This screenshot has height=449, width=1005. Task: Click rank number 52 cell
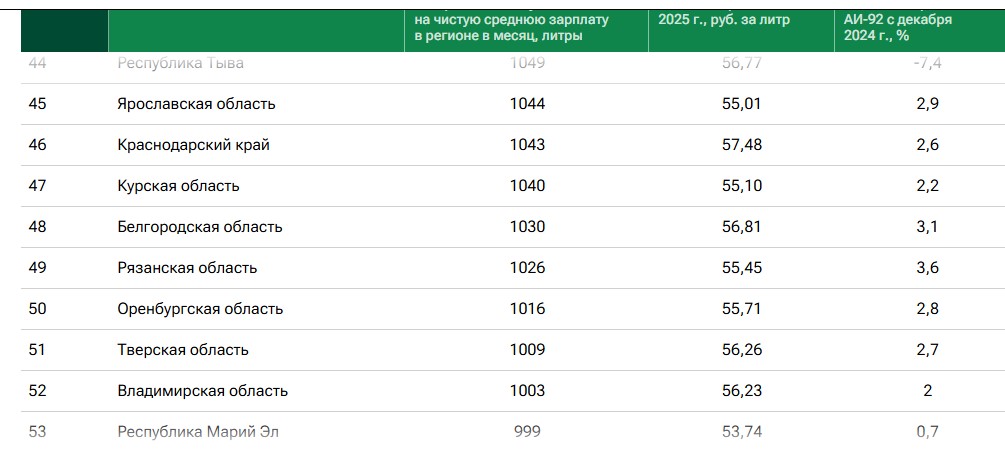click(38, 391)
